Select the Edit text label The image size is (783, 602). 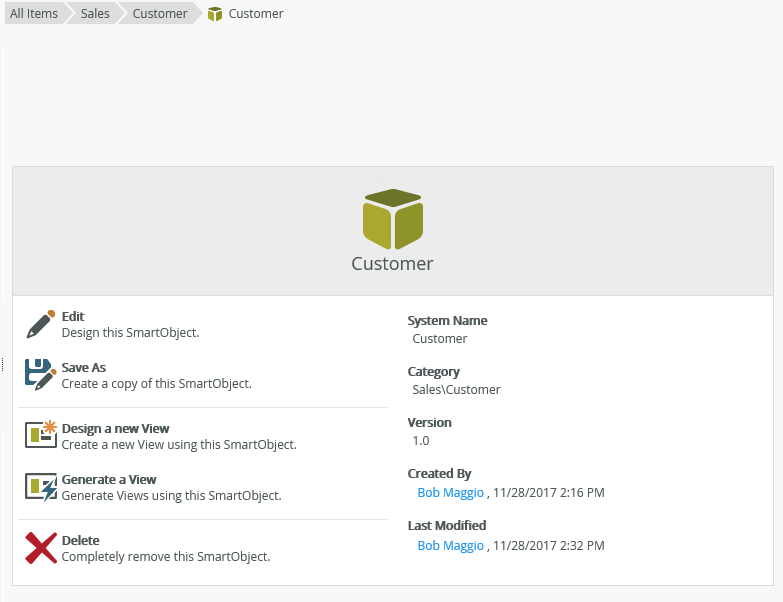pos(73,316)
